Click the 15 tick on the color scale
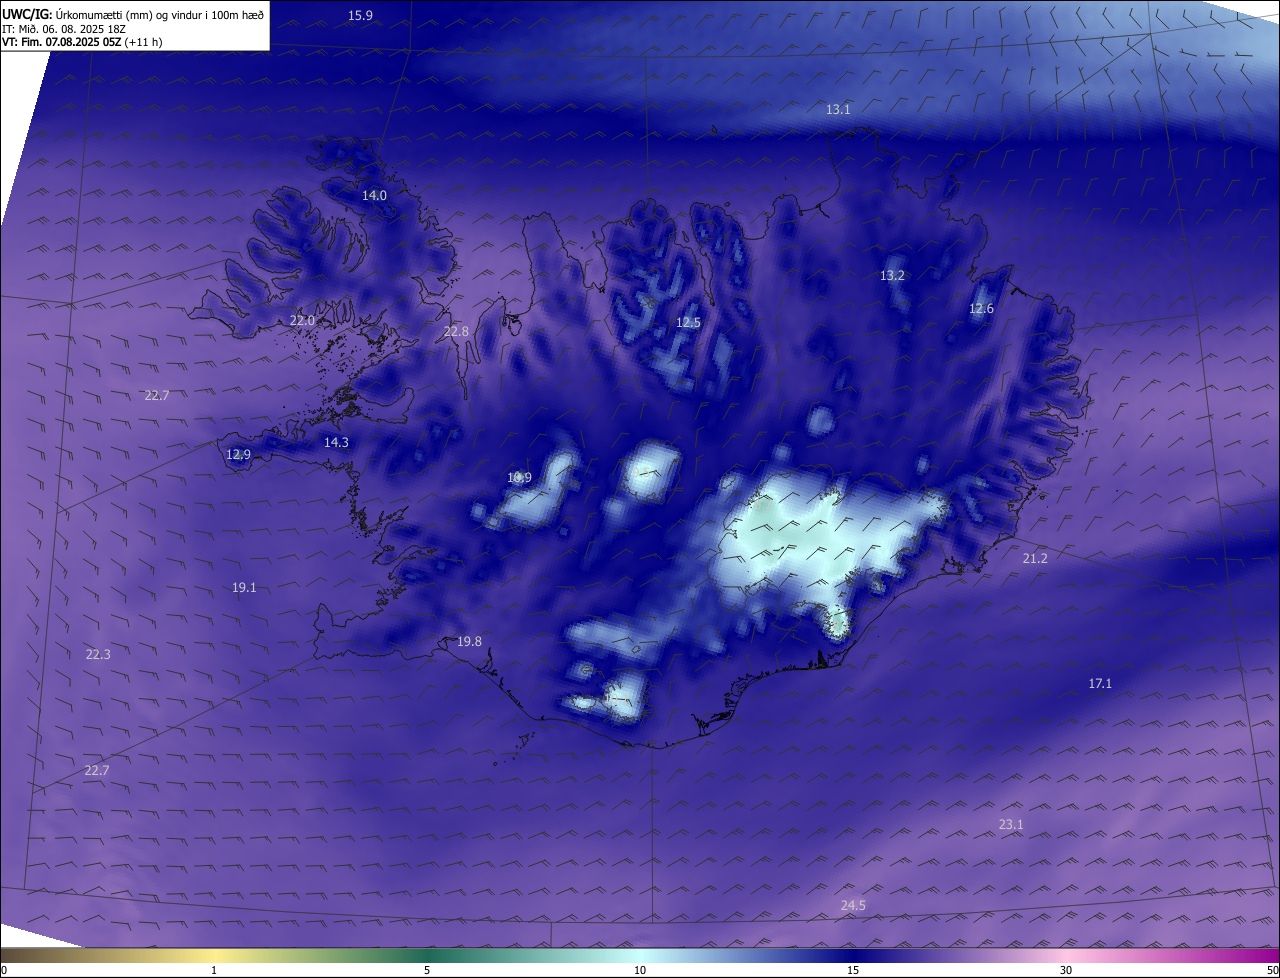 853,970
